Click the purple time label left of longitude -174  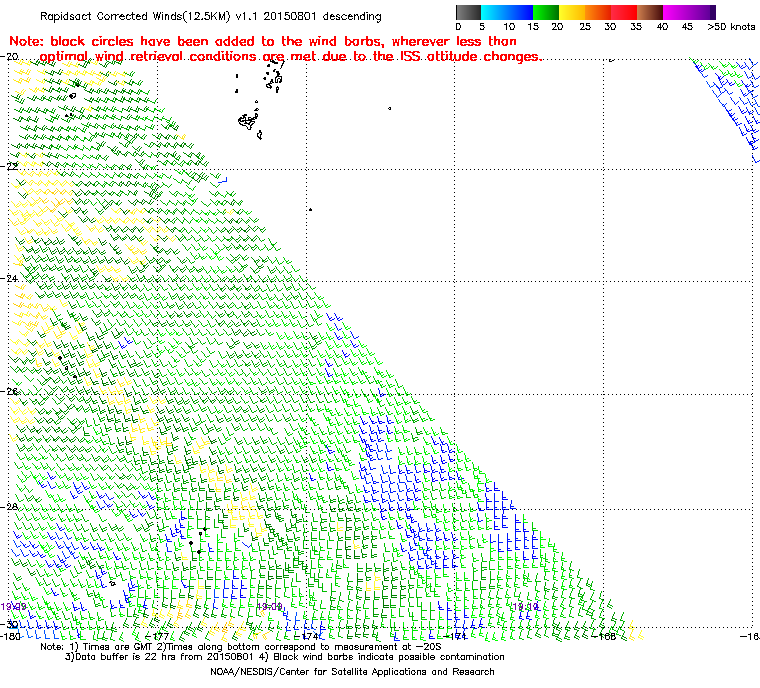(x=269, y=606)
